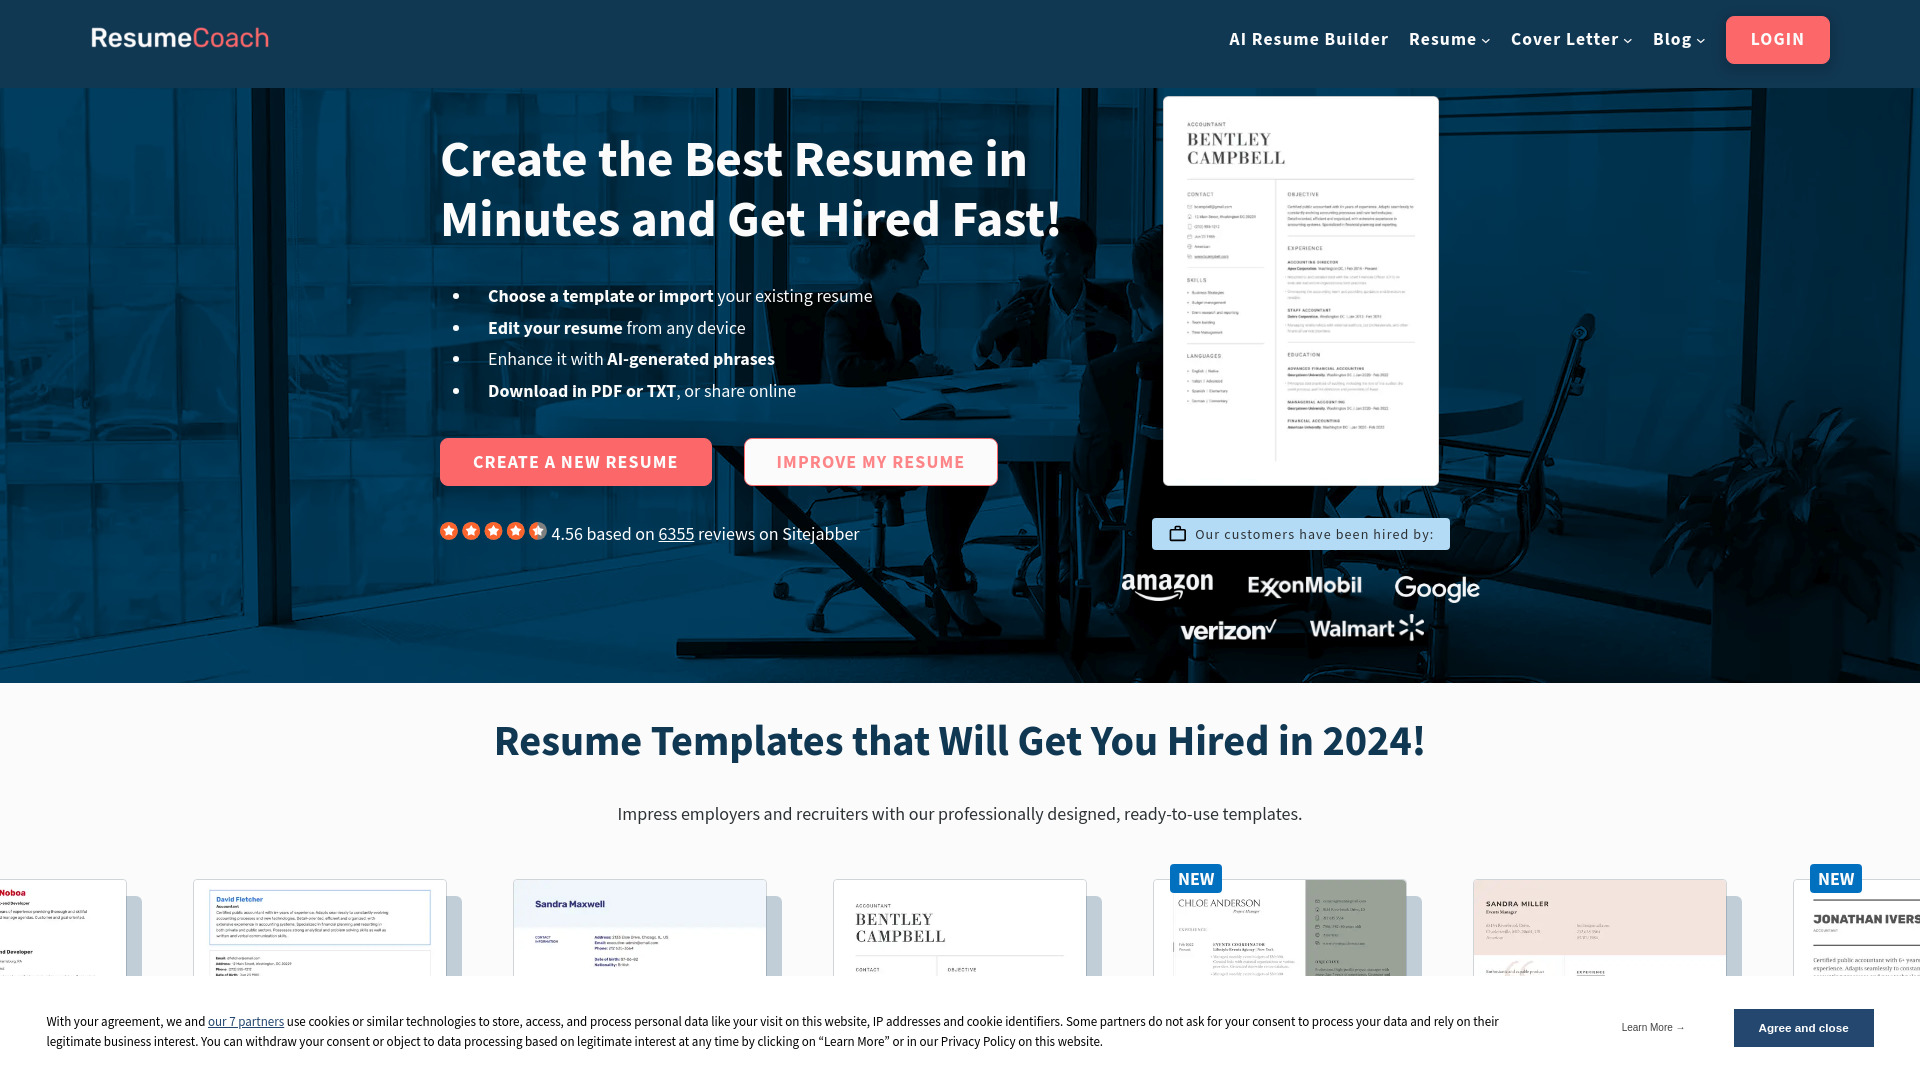1920x1080 pixels.
Task: Click the briefcase icon near customer hiring section
Action: (x=1178, y=534)
